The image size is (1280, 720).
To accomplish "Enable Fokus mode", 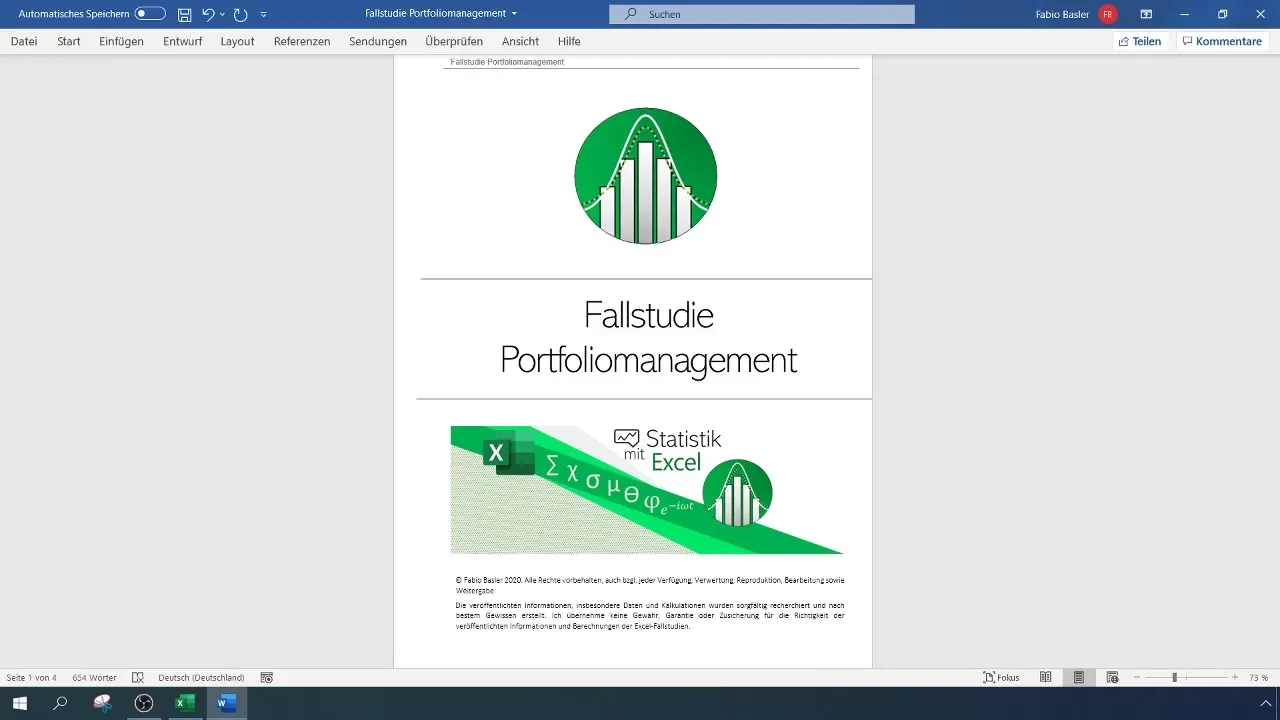I will coord(1001,677).
